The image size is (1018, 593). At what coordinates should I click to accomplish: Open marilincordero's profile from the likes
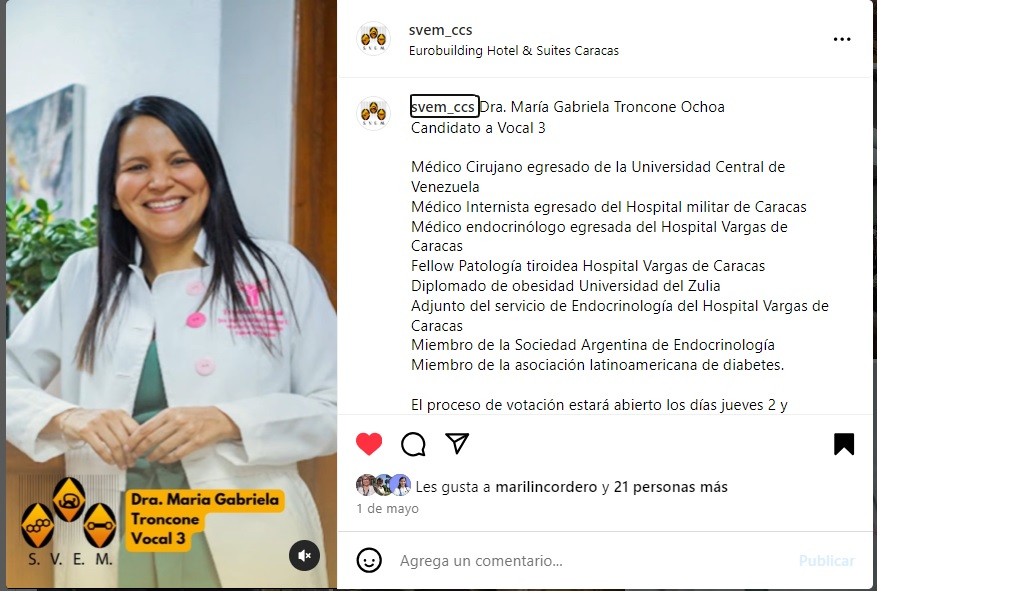pos(546,487)
